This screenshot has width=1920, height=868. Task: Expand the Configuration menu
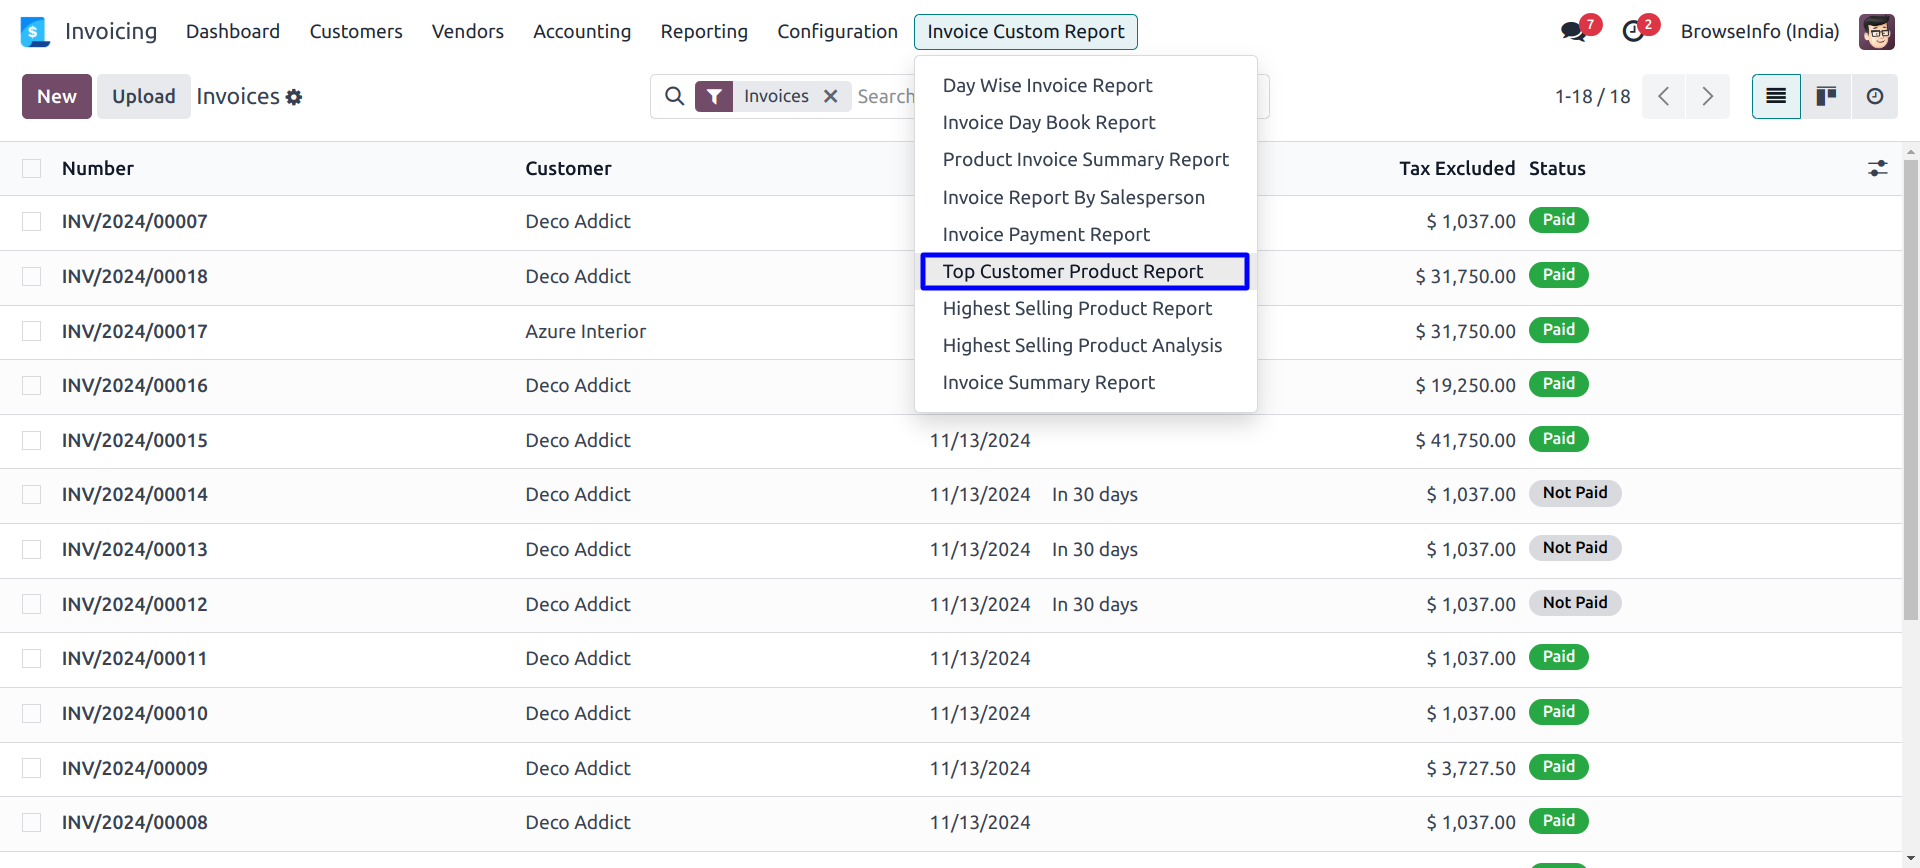(x=837, y=32)
